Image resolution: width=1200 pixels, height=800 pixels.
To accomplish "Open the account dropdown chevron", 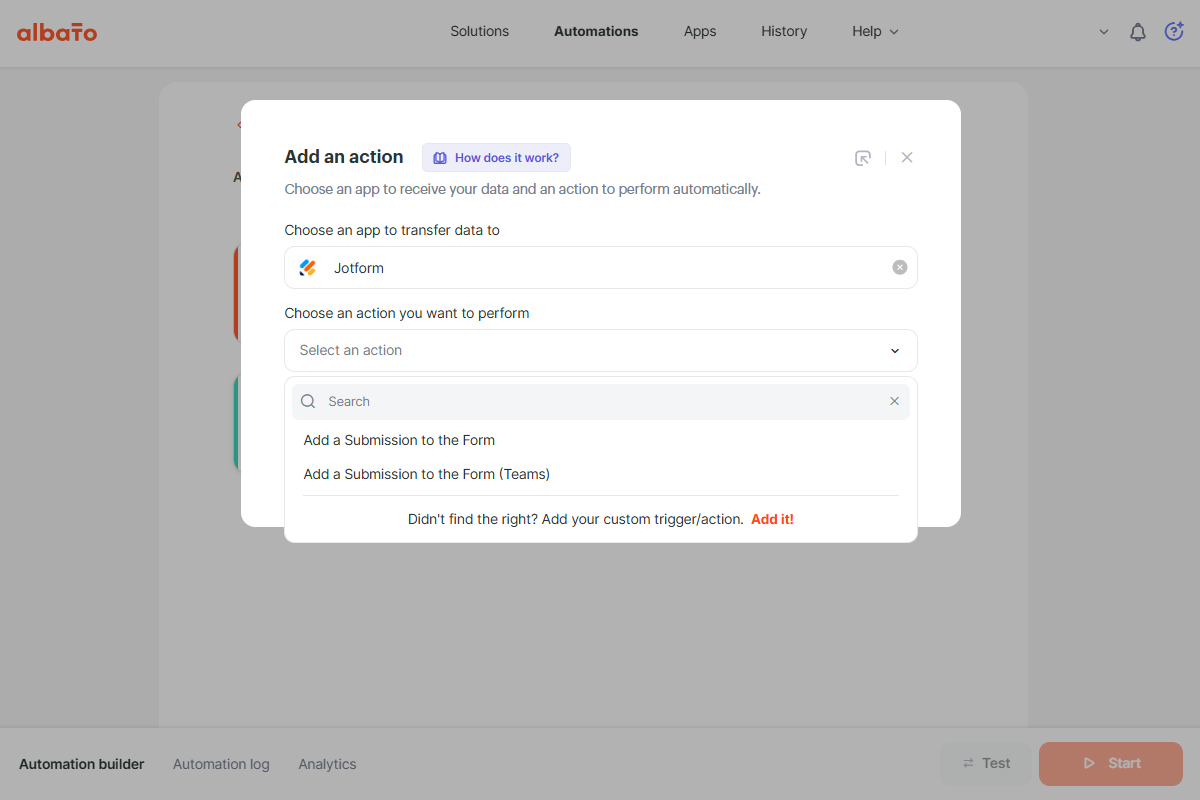I will 1104,32.
